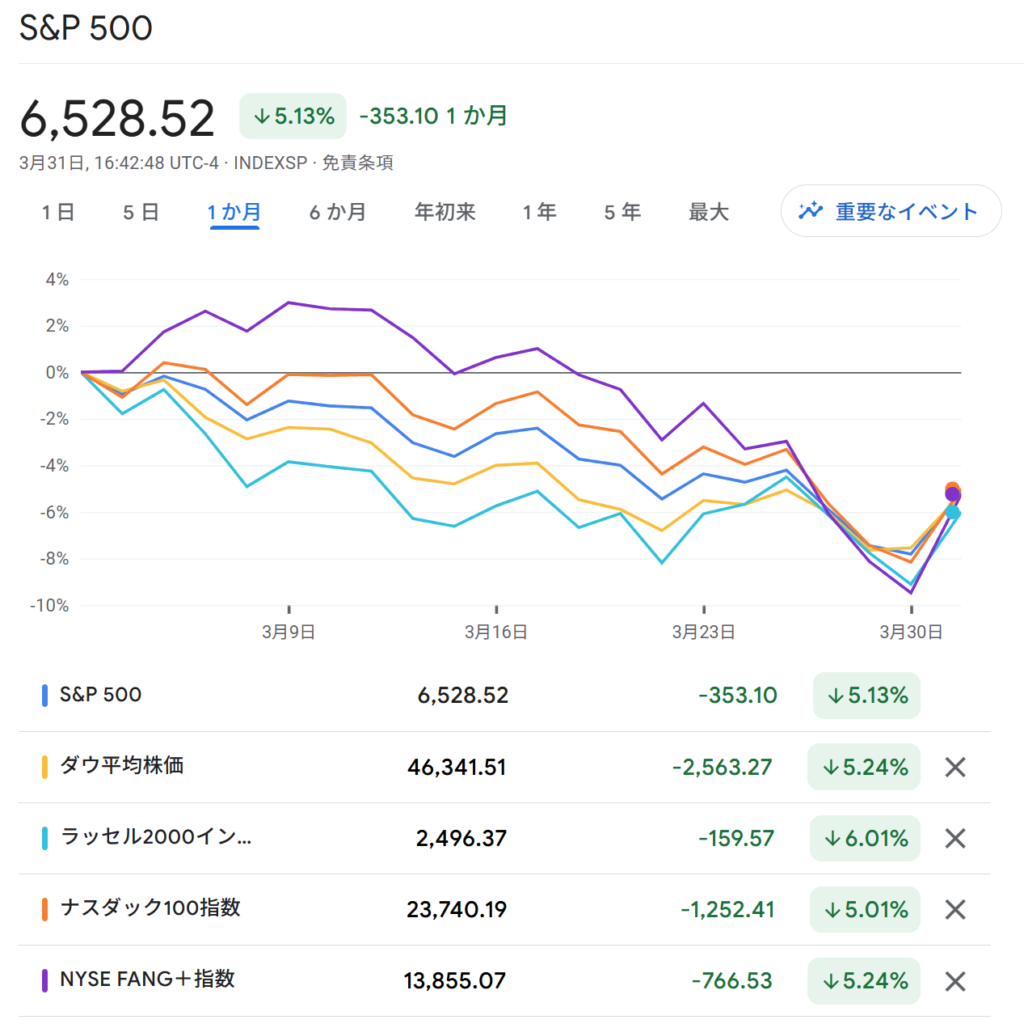This screenshot has height=1024, width=1024.
Task: Remove ナスダック100指数 using the X icon
Action: point(955,909)
